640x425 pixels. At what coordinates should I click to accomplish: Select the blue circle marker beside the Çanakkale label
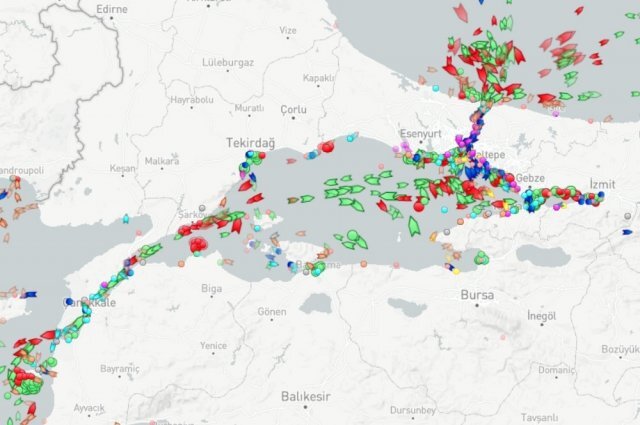pyautogui.click(x=69, y=301)
